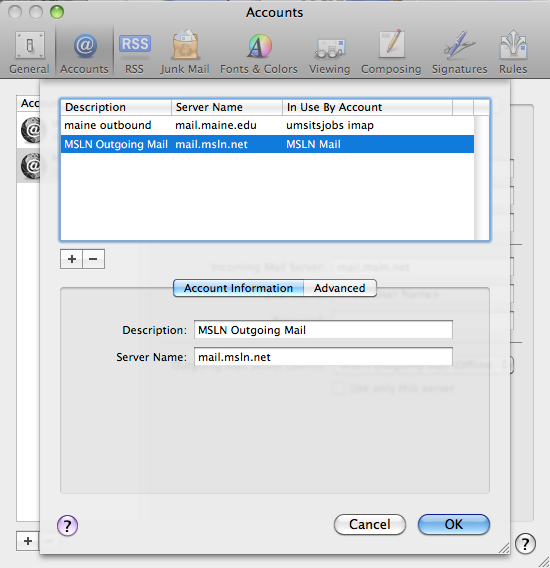Switch to the Advanced tab
The width and height of the screenshot is (550, 568).
(x=339, y=288)
